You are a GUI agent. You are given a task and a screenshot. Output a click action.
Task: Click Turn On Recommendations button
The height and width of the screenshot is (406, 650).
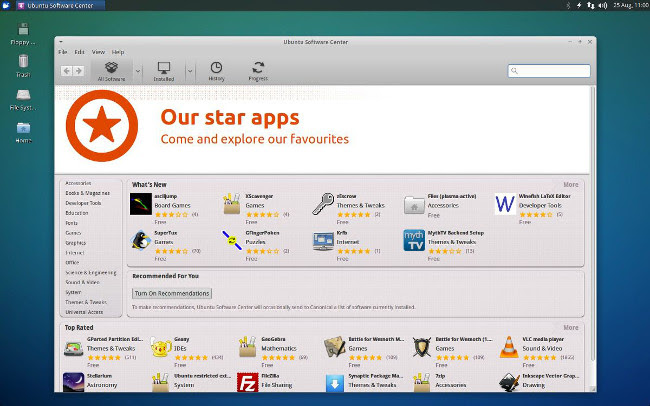click(x=172, y=293)
